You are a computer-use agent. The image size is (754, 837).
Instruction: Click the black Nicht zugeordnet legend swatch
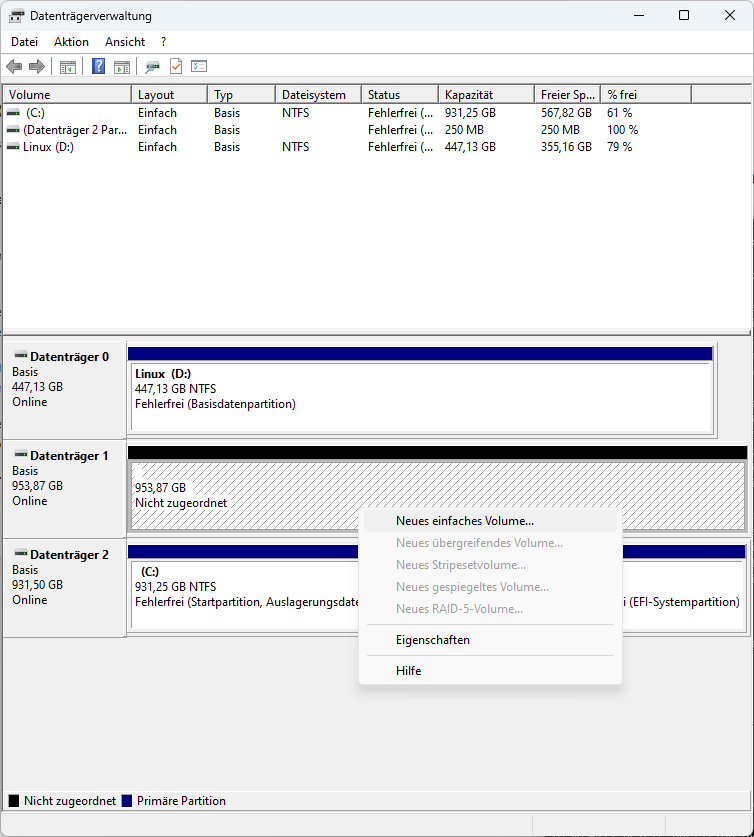click(14, 801)
